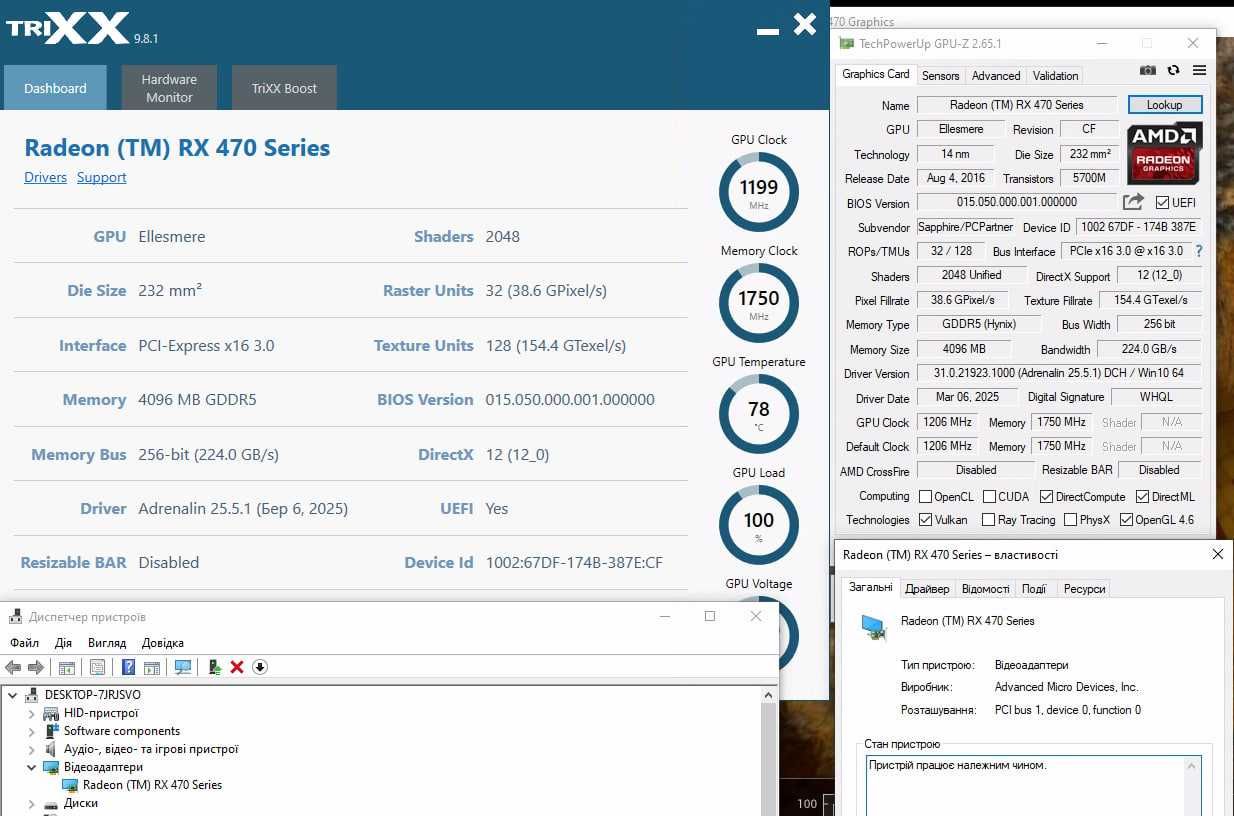The height and width of the screenshot is (816, 1234).
Task: Open the Події tab in properties
Action: [1034, 589]
